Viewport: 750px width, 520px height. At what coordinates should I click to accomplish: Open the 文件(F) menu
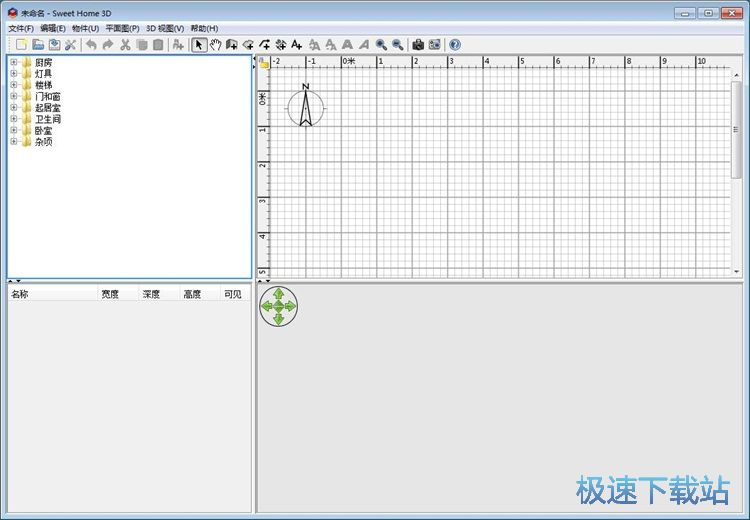point(21,28)
